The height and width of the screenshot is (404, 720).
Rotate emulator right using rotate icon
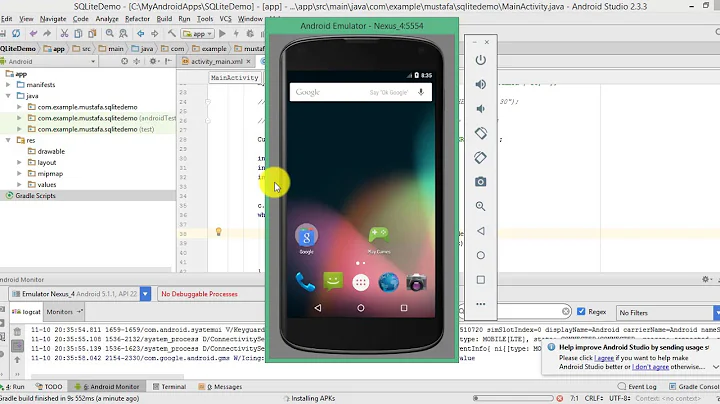tap(480, 157)
